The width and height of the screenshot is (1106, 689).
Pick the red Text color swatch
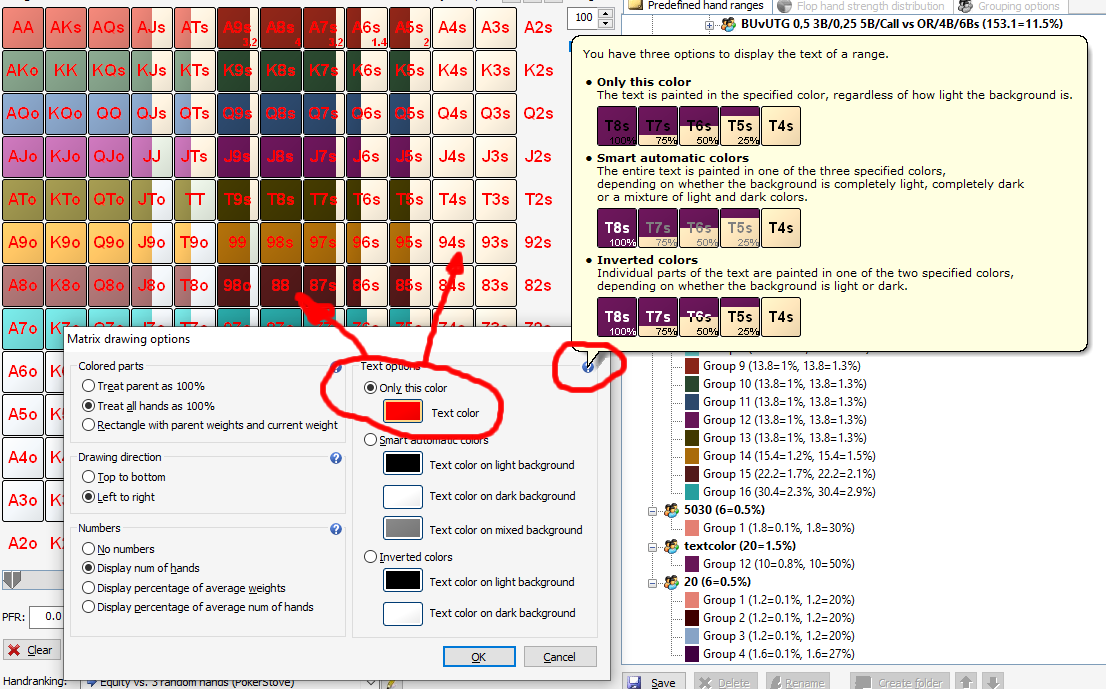click(x=403, y=413)
